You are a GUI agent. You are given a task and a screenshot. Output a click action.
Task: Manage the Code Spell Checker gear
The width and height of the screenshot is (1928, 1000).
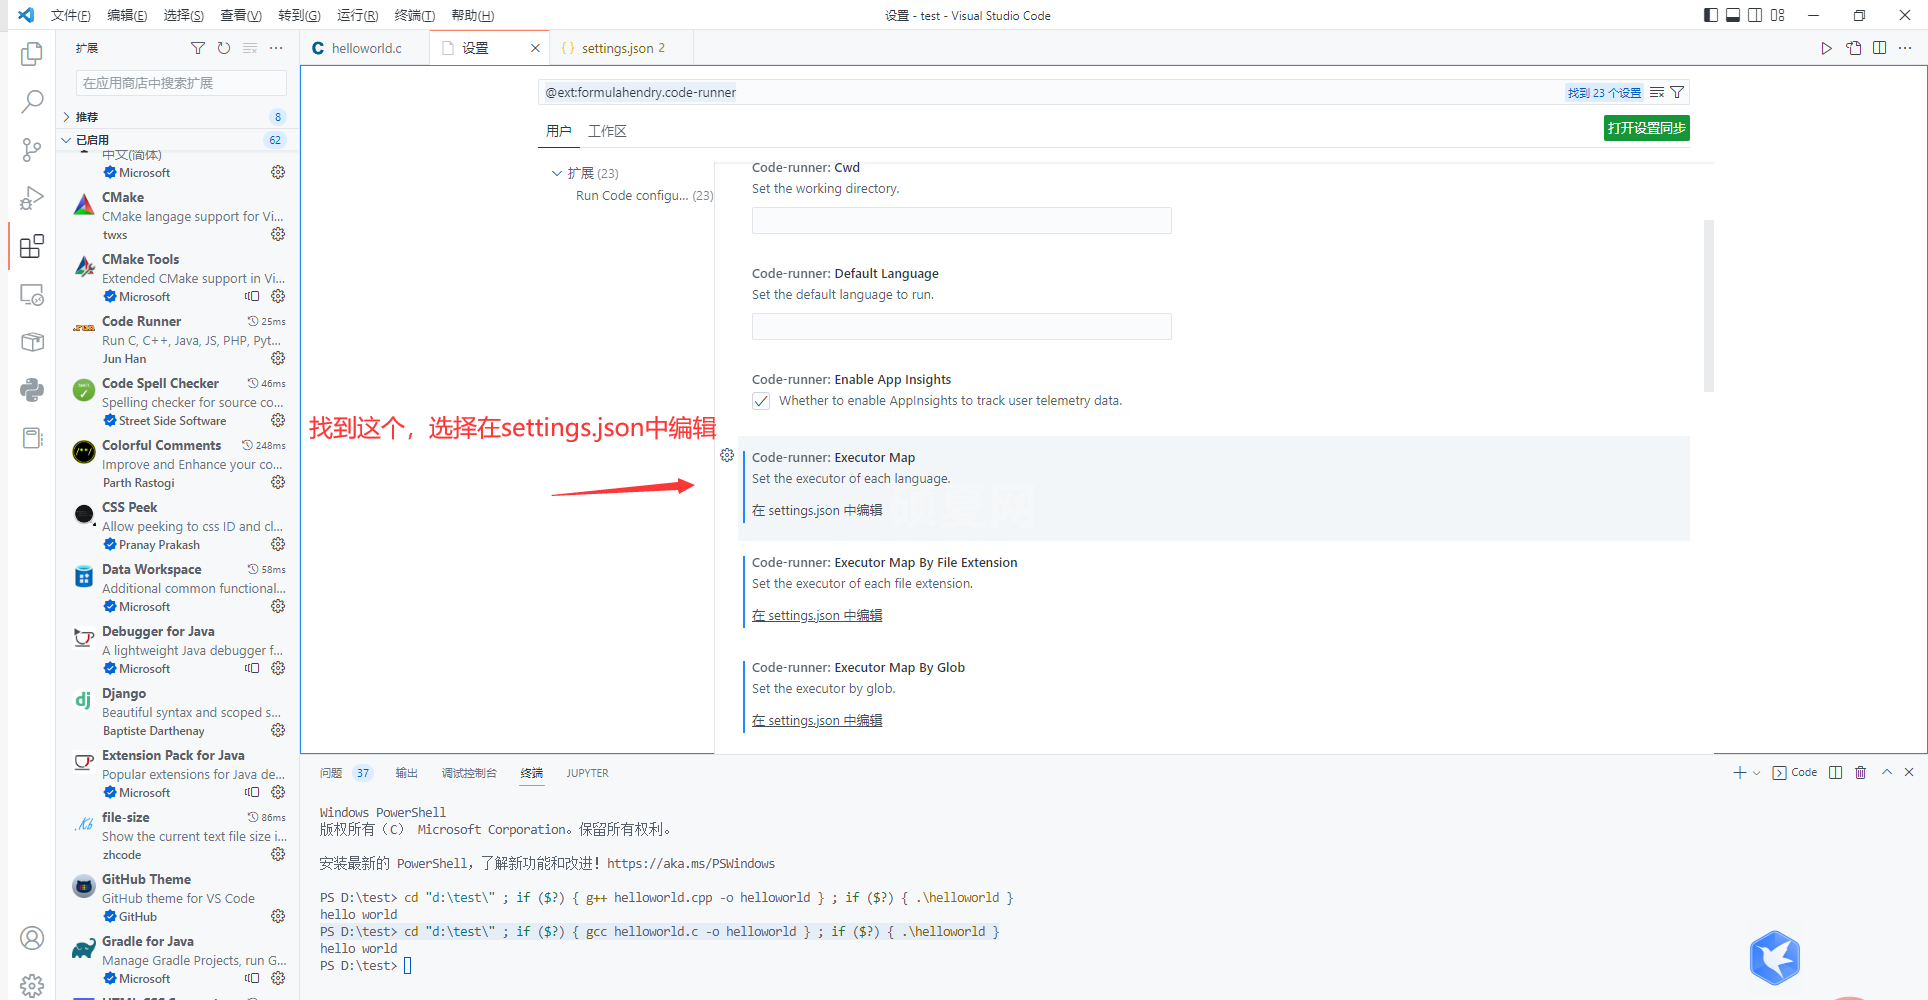coord(278,420)
